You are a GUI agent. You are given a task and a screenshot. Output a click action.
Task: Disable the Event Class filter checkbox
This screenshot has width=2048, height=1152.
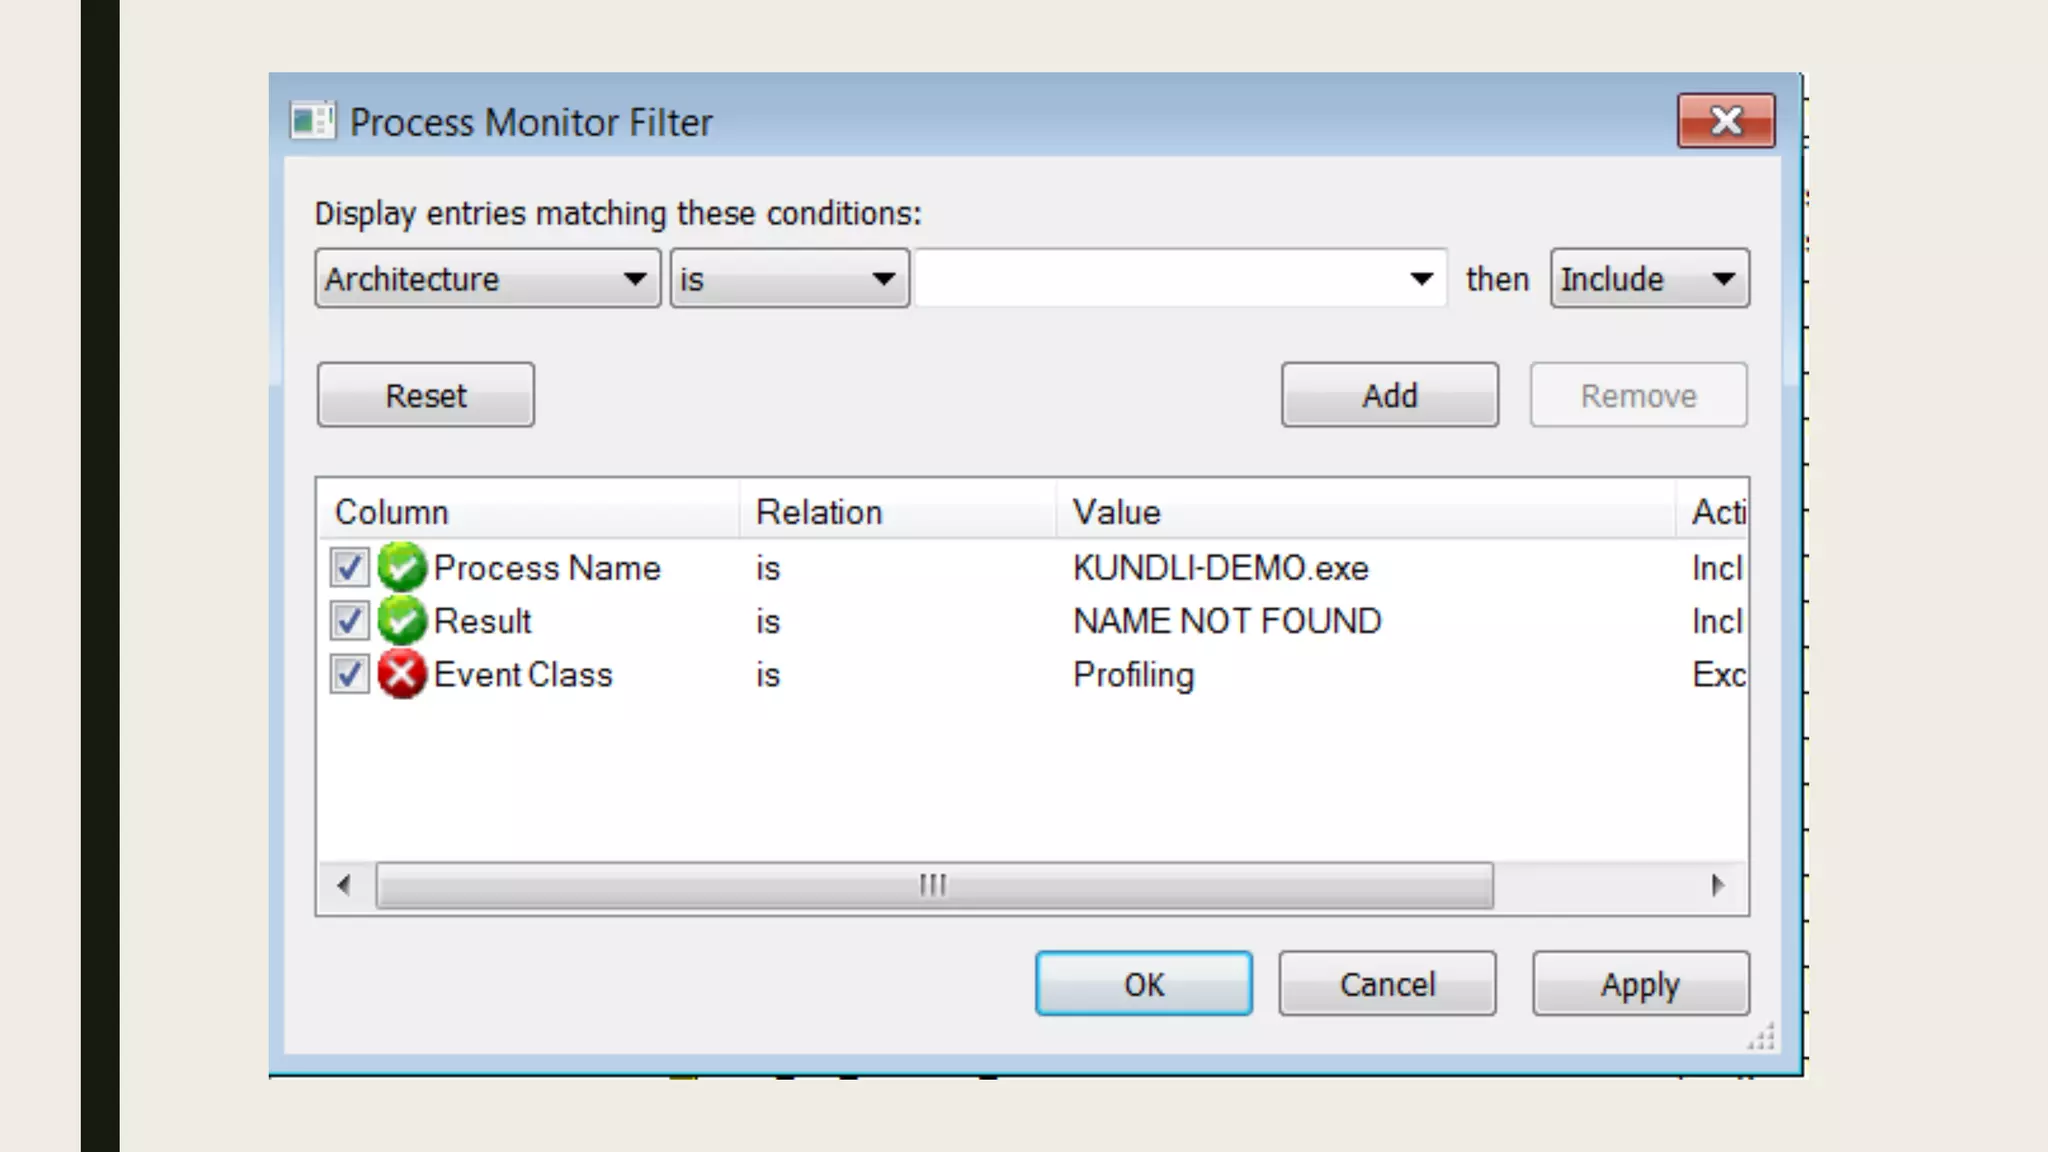349,674
